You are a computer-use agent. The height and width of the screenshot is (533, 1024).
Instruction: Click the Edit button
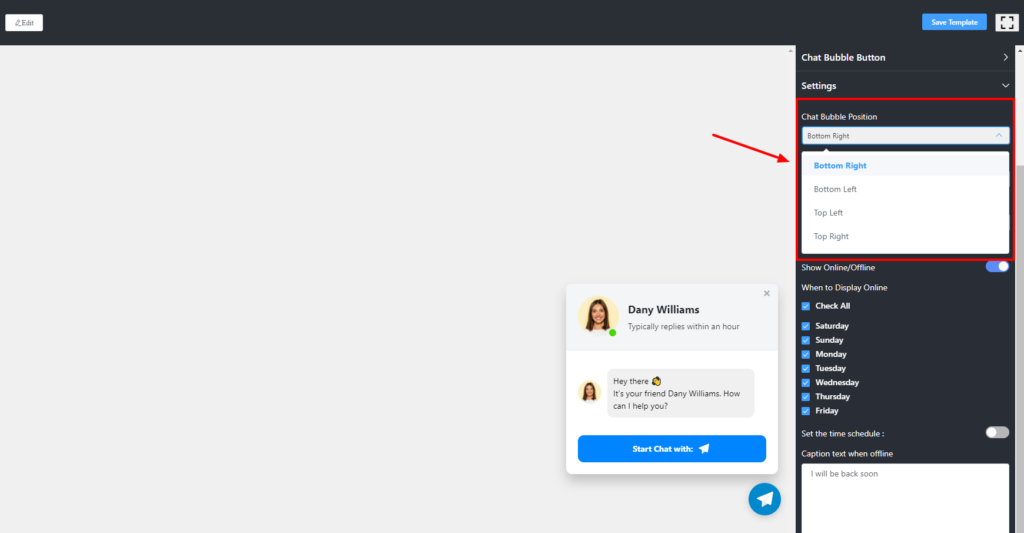pos(24,23)
